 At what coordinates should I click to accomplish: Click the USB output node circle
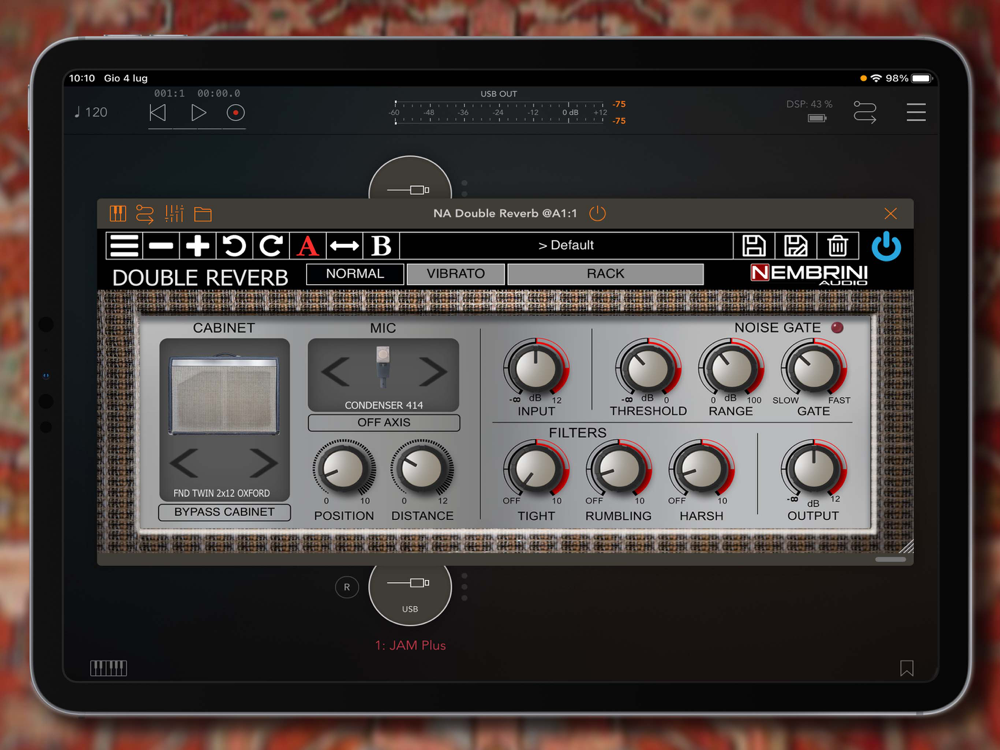(410, 594)
